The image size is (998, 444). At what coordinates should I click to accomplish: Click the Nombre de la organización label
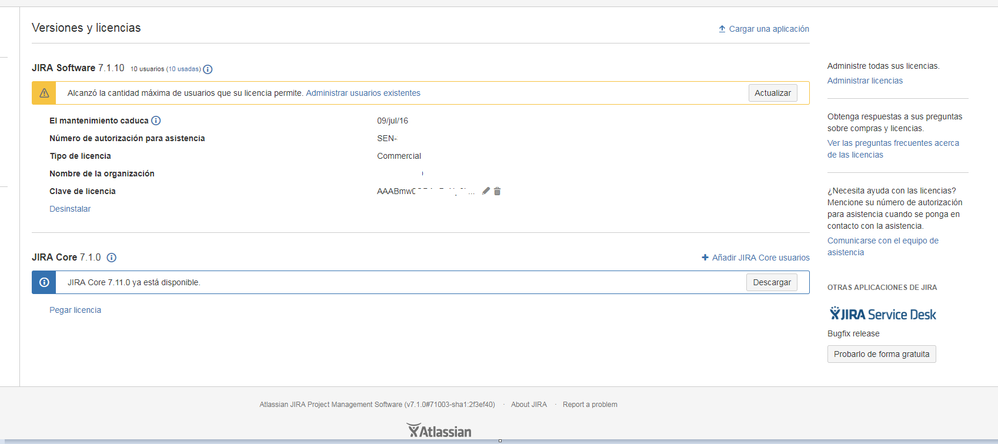pos(102,174)
